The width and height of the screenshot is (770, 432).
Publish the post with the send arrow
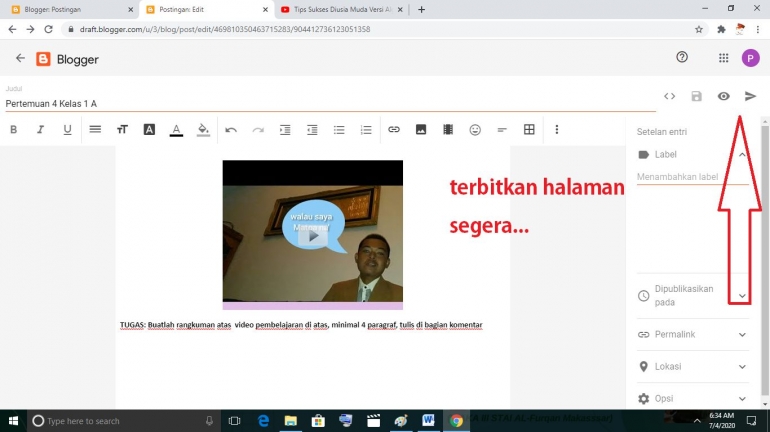tap(750, 96)
